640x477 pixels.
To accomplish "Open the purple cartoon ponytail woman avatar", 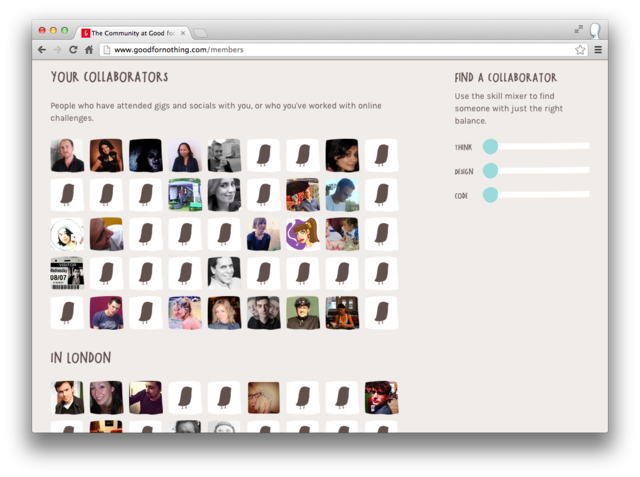I will tap(303, 234).
